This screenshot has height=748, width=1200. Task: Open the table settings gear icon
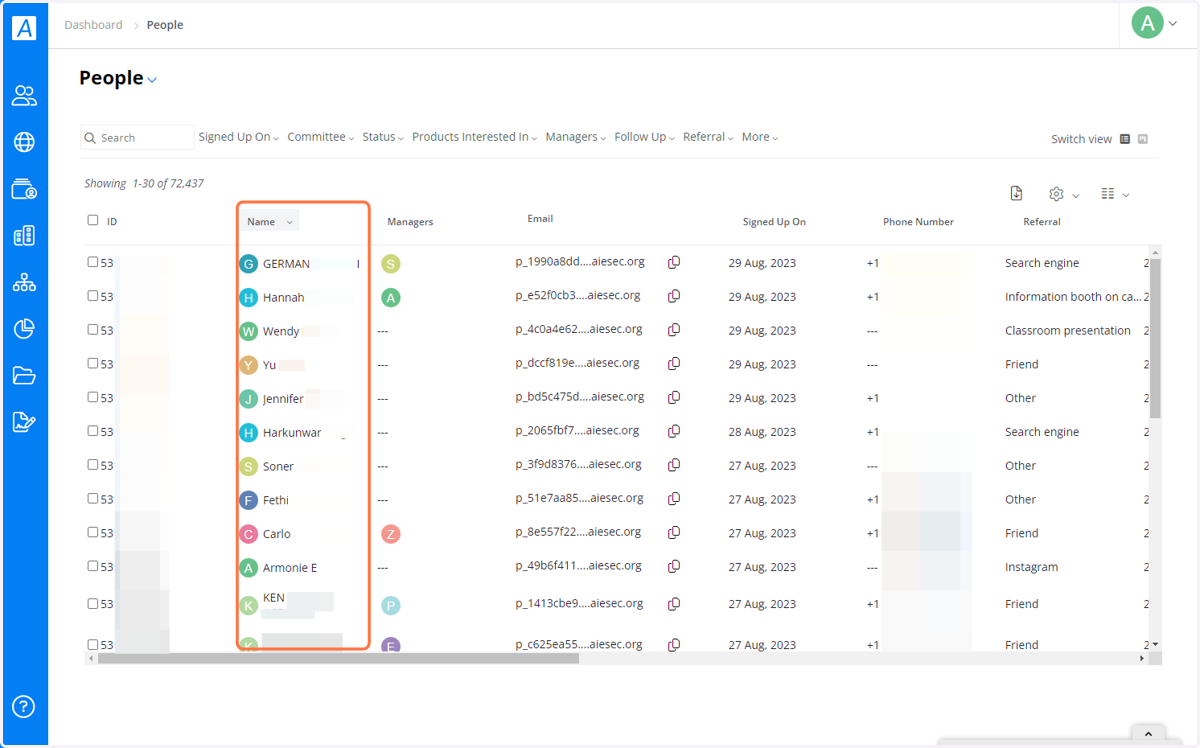(1056, 194)
